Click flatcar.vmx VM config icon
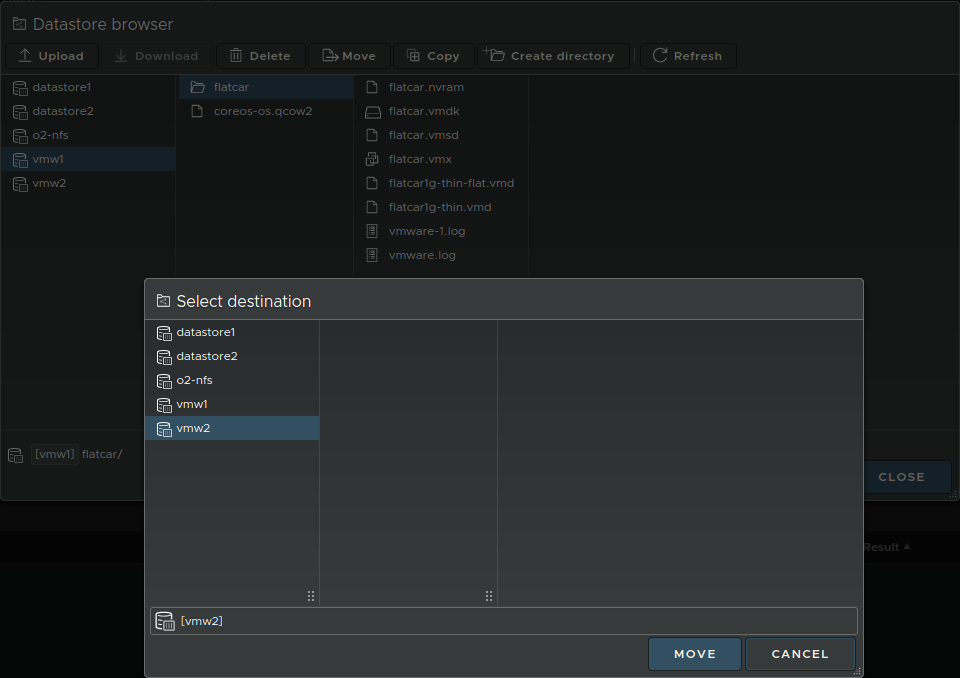960x678 pixels. (372, 159)
